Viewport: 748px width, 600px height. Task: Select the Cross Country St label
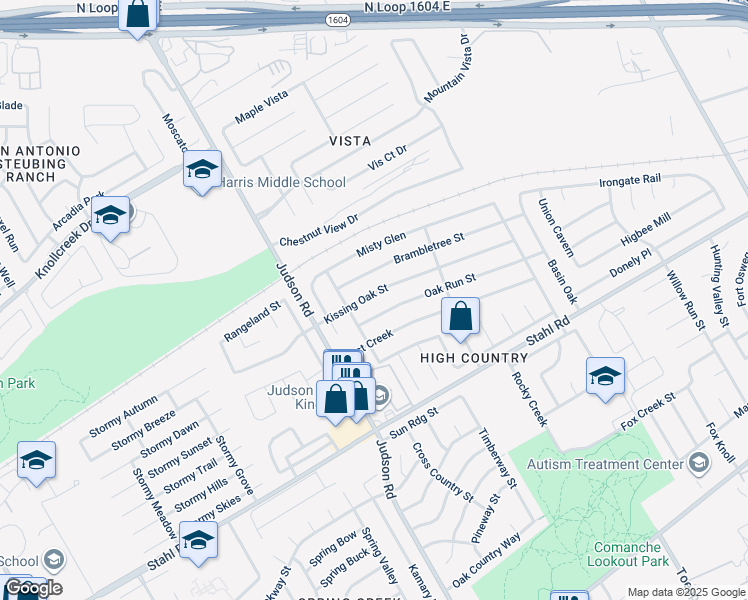point(443,472)
